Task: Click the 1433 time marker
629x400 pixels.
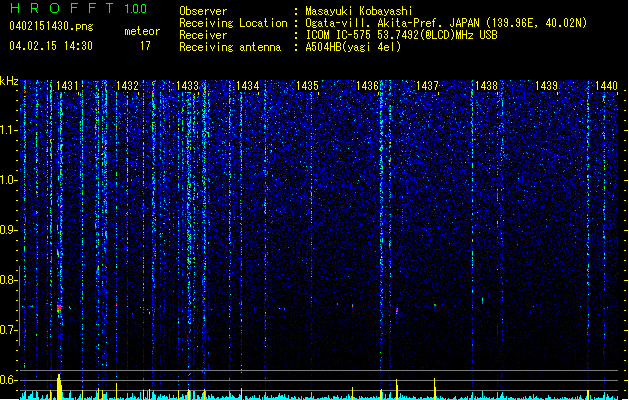Action: click(187, 86)
